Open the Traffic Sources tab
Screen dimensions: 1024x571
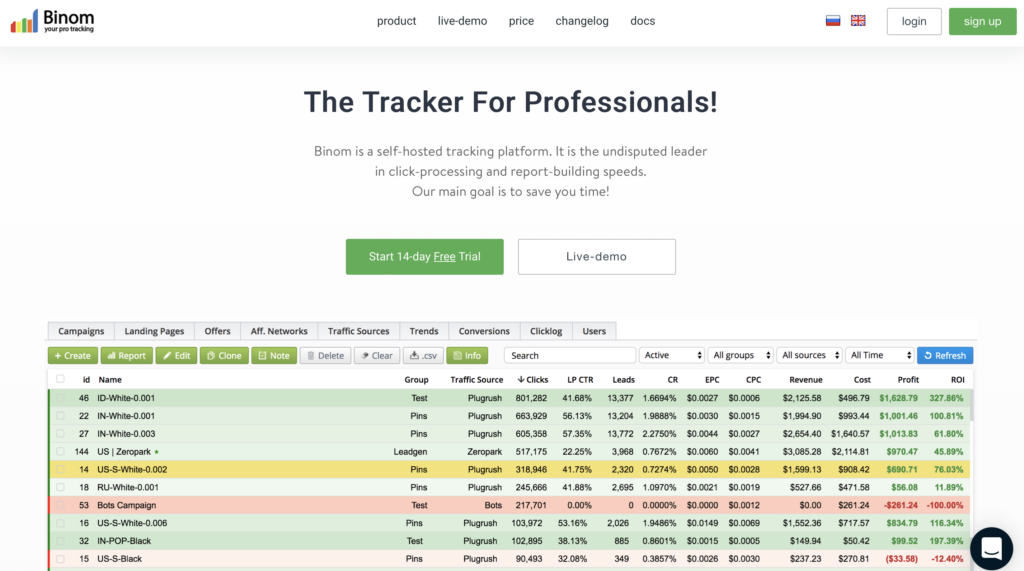358,331
